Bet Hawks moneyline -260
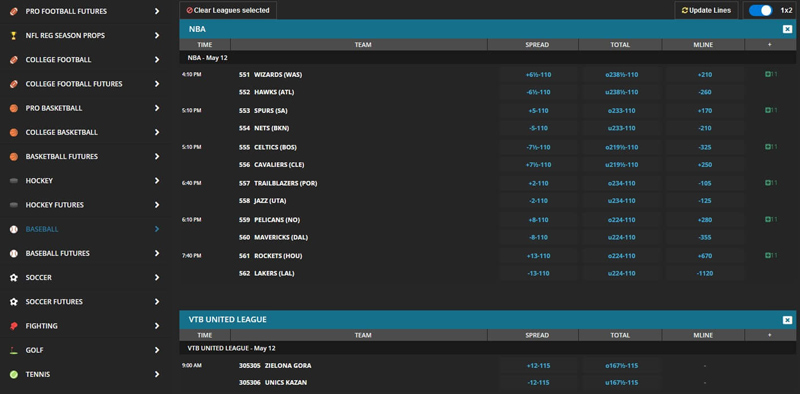This screenshot has height=394, width=800. click(705, 92)
